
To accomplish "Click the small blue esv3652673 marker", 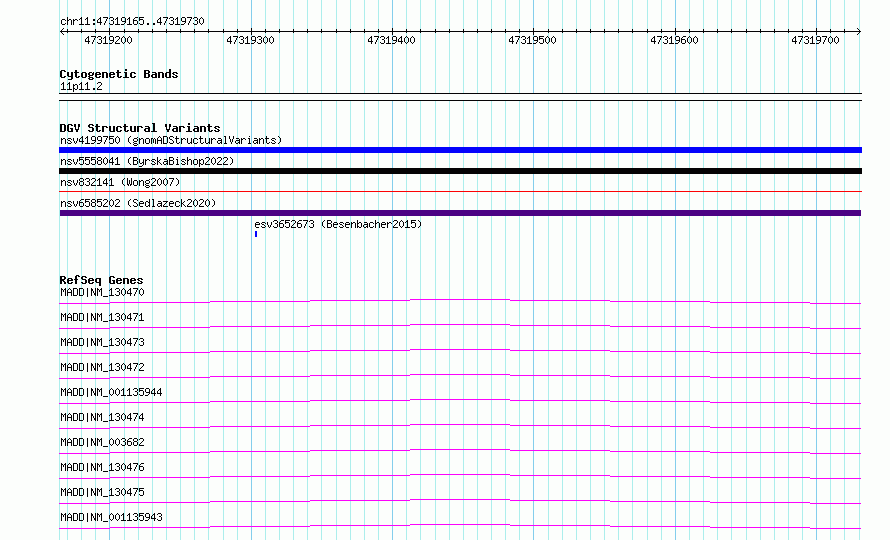I will pos(256,234).
